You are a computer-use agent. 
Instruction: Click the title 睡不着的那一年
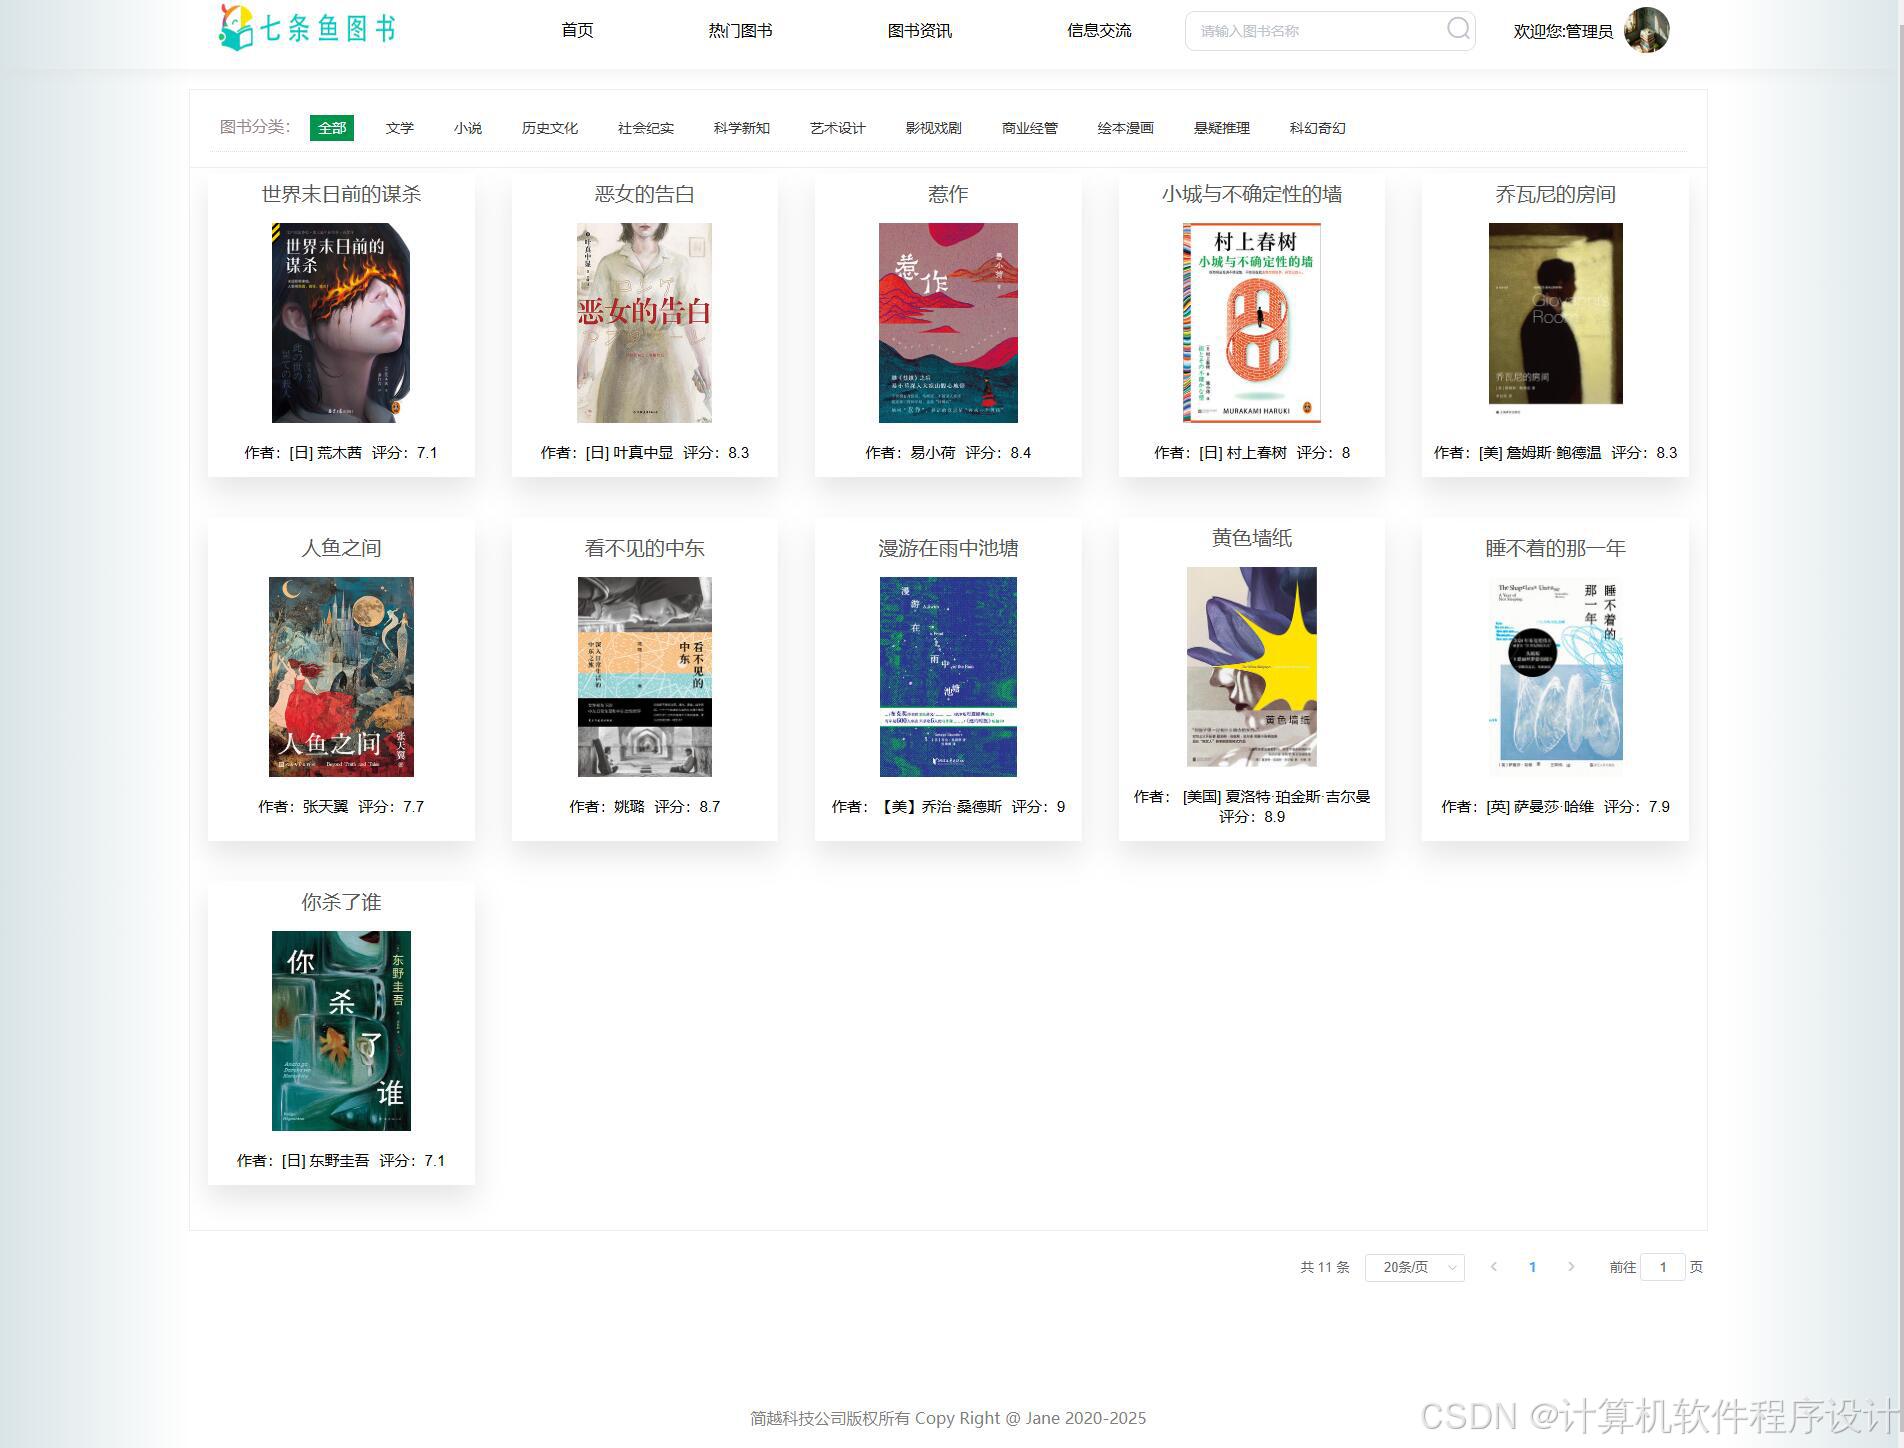(x=1555, y=548)
